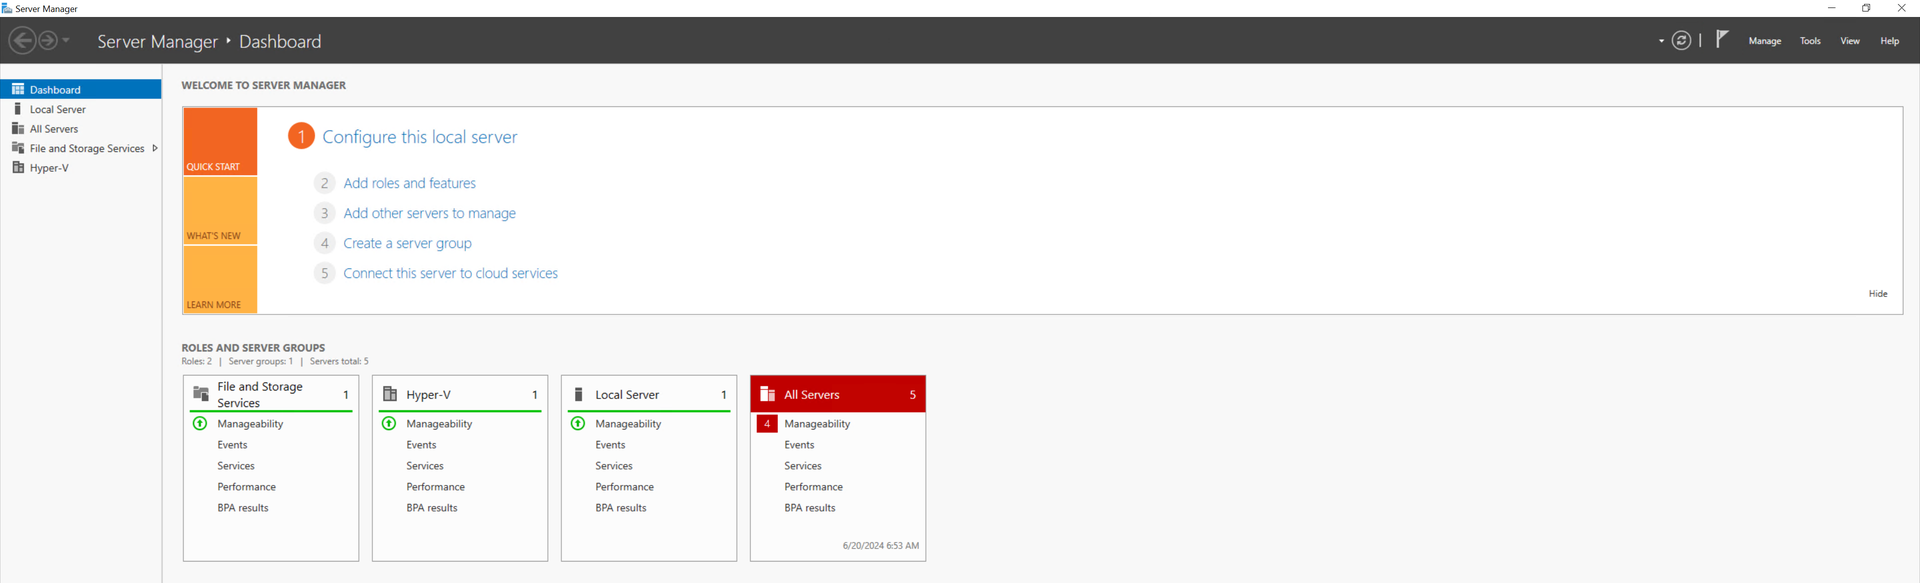Open the View menu
Viewport: 1920px width, 583px height.
(x=1850, y=41)
